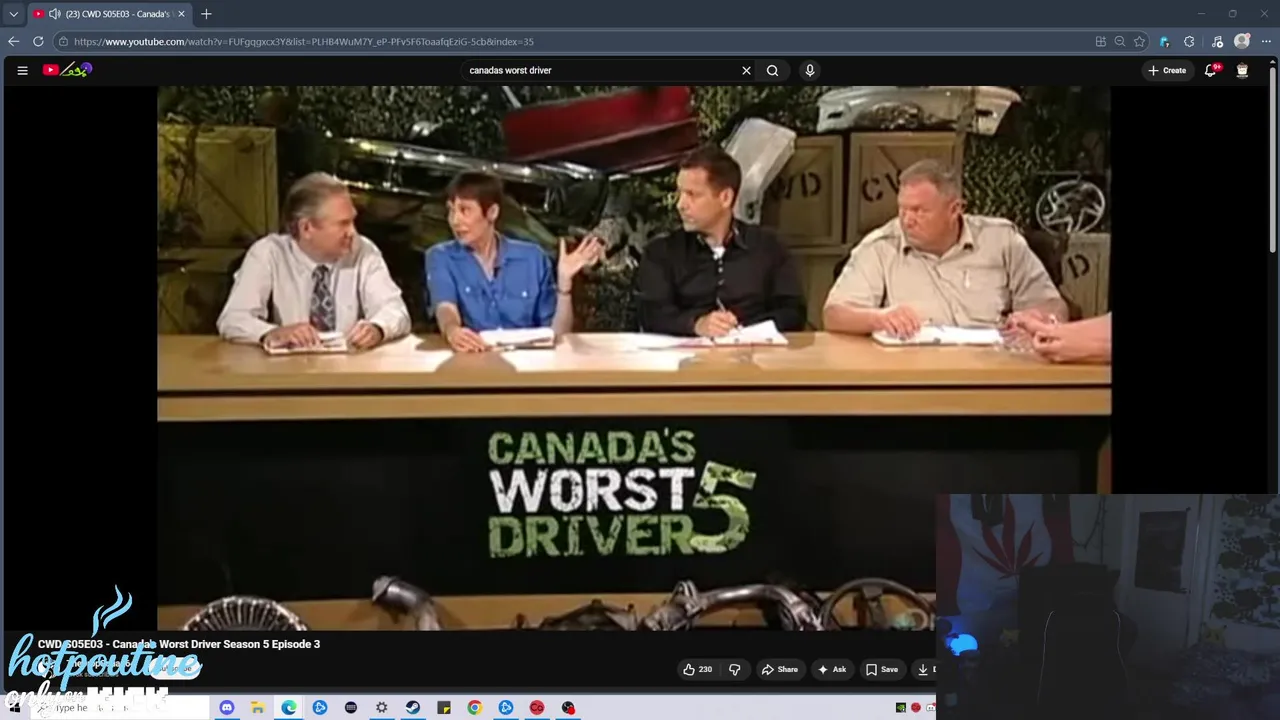Open the blue browser extension icon
The height and width of the screenshot is (720, 1280).
(1164, 41)
